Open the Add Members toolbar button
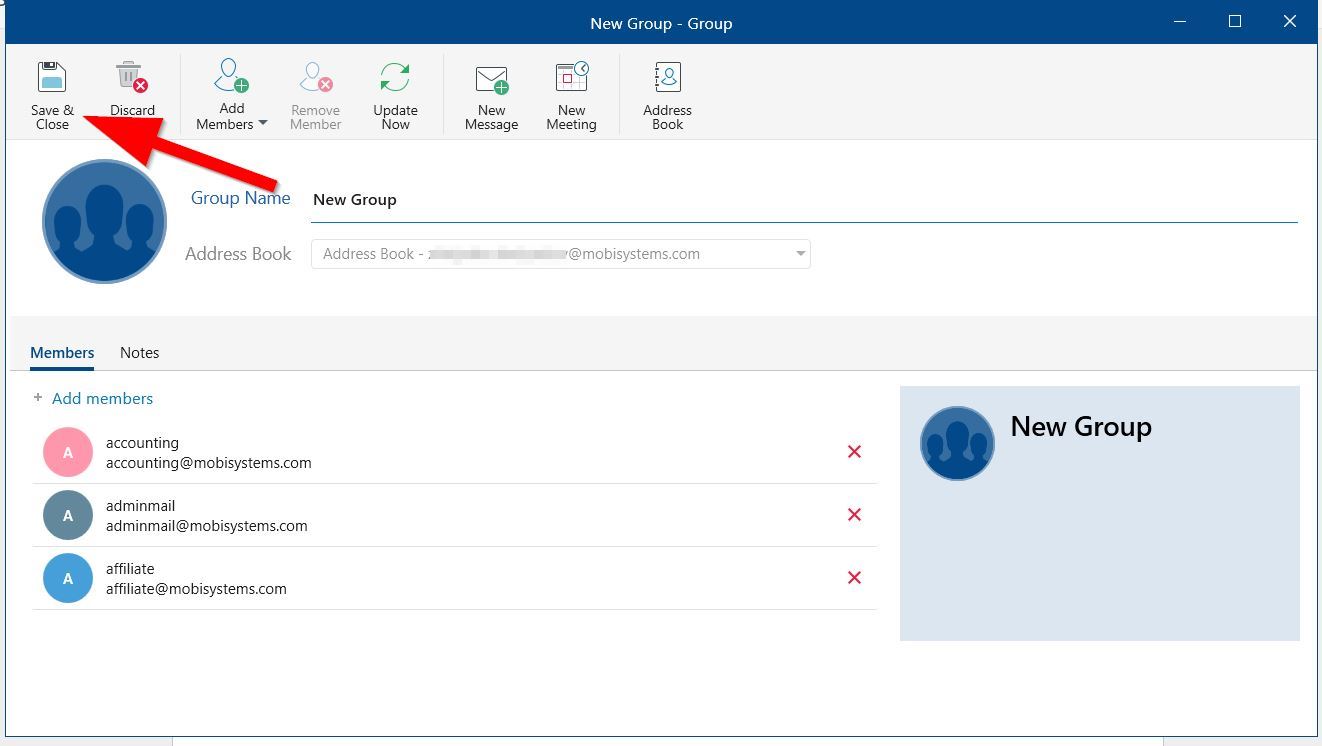Viewport: 1322px width, 746px height. pos(232,95)
